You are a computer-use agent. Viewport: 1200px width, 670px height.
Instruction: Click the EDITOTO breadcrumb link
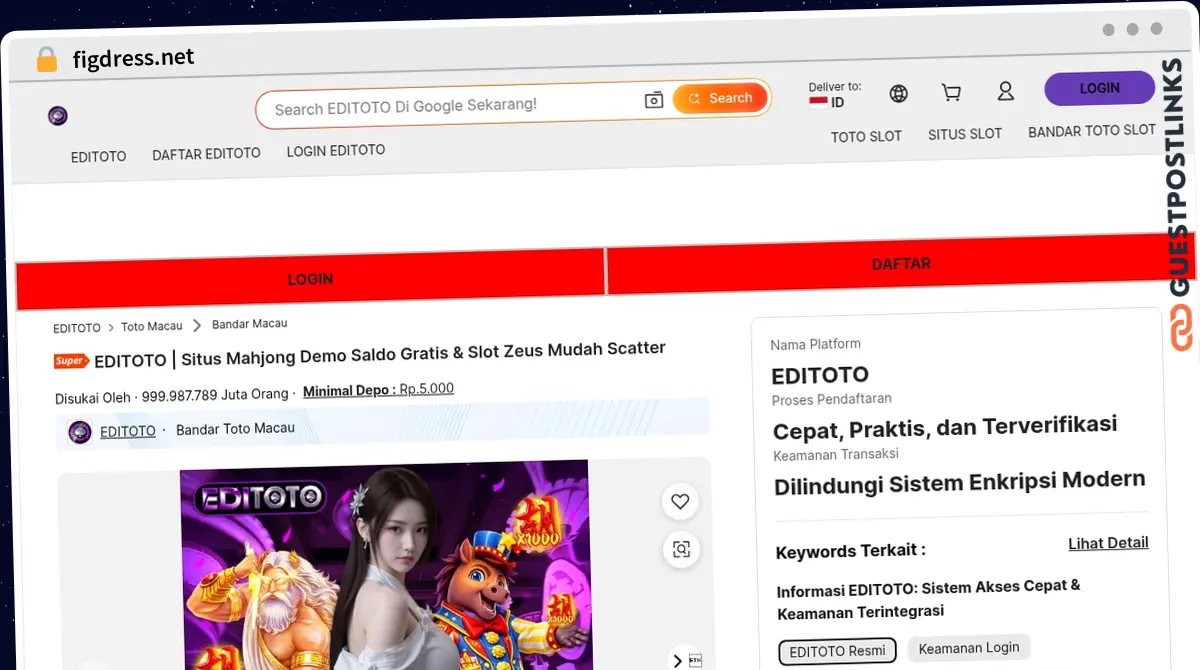(x=77, y=328)
